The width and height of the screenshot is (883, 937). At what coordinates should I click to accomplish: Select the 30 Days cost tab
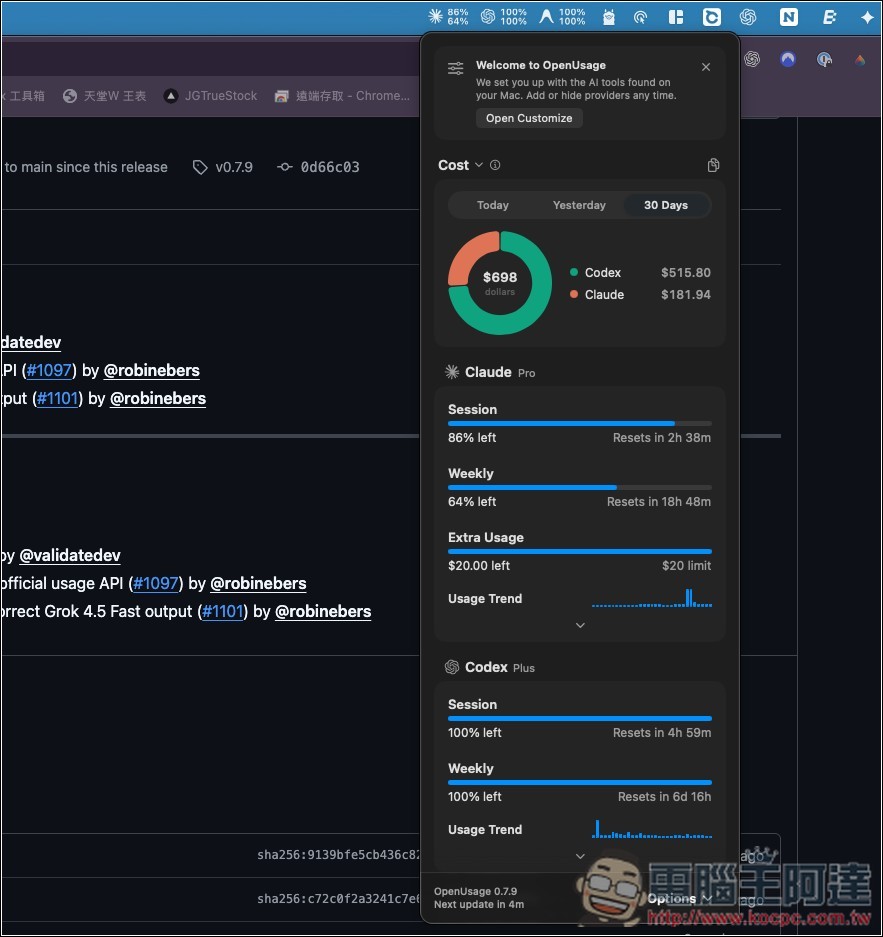coord(666,205)
